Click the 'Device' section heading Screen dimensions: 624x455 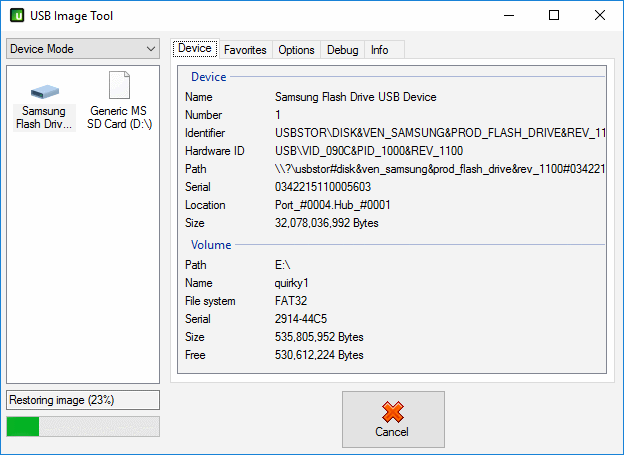click(209, 76)
